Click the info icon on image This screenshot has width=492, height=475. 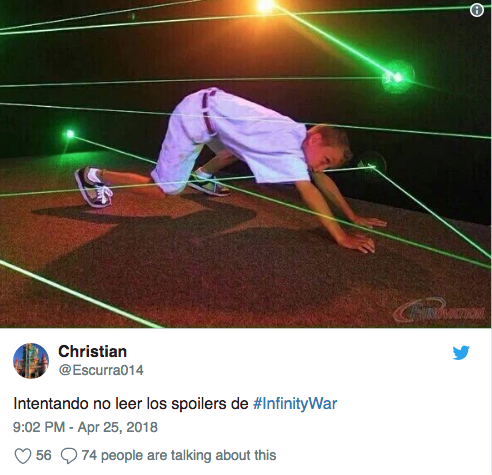(477, 10)
